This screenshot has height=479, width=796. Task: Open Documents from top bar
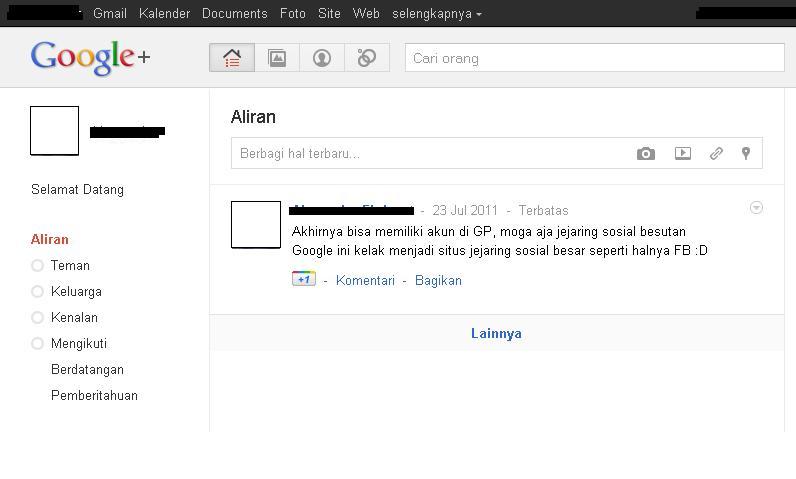coord(235,14)
